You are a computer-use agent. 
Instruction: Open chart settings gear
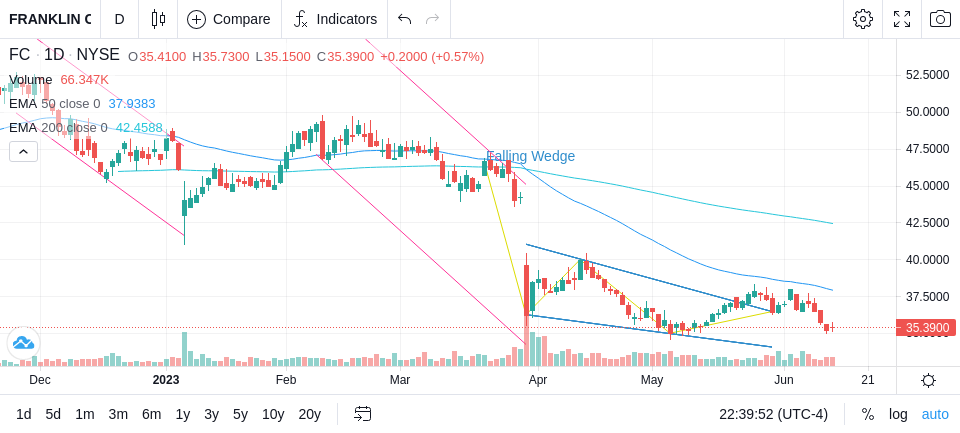(863, 19)
